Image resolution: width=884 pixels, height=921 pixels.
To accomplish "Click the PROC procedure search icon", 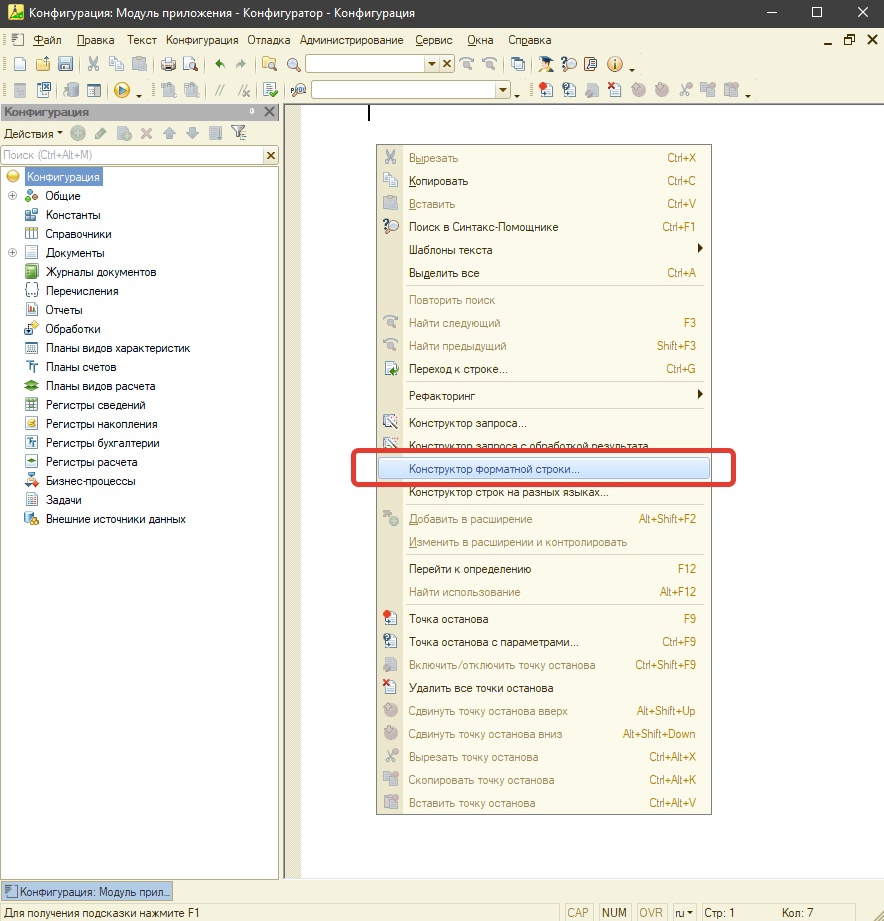I will coord(298,90).
